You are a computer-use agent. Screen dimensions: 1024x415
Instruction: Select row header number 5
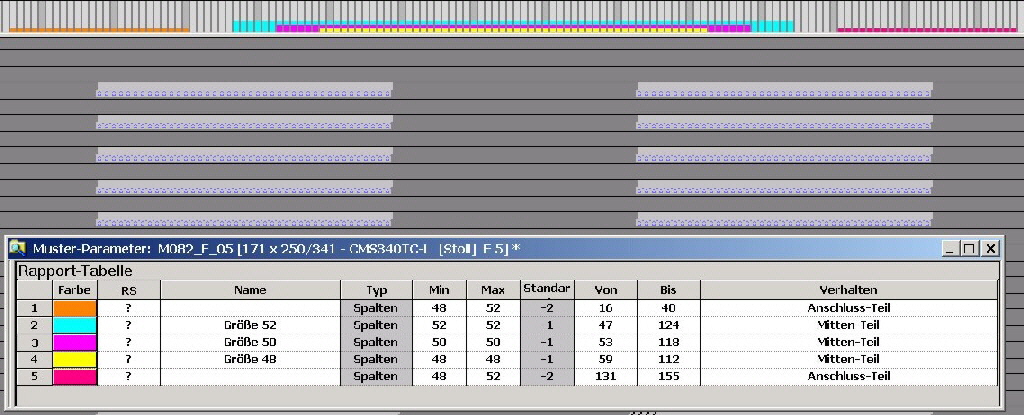34,376
